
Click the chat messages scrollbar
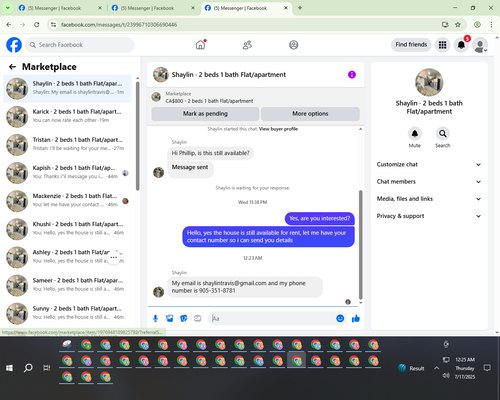click(360, 244)
